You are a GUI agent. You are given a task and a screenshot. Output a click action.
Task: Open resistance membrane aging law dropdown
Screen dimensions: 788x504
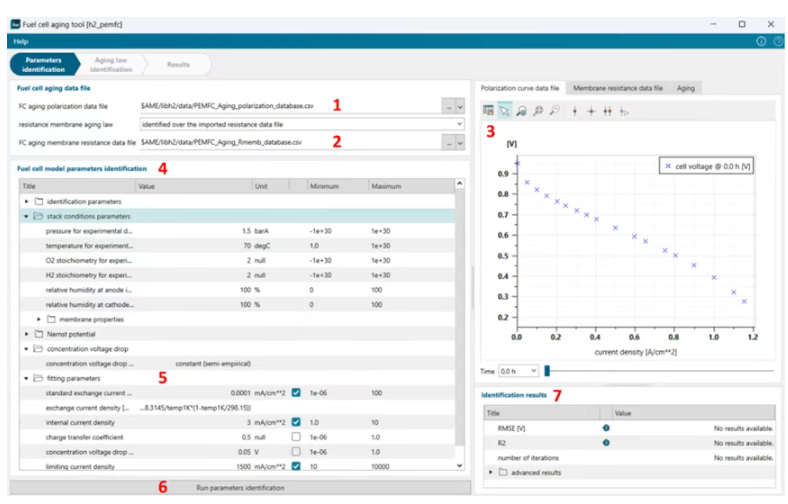pyautogui.click(x=302, y=124)
